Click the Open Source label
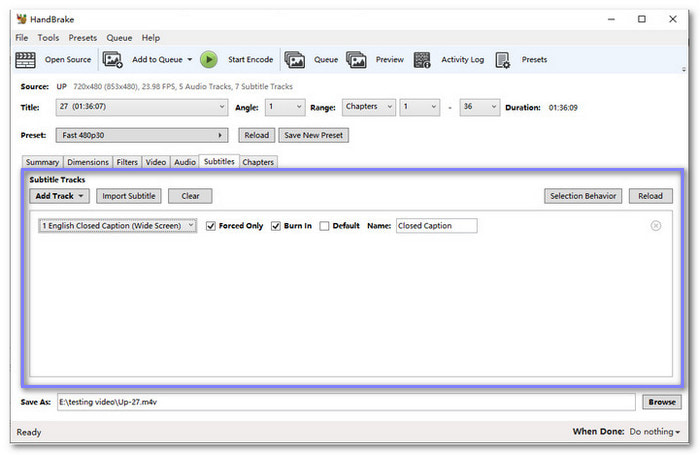Image resolution: width=700 pixels, height=455 pixels. [x=68, y=60]
